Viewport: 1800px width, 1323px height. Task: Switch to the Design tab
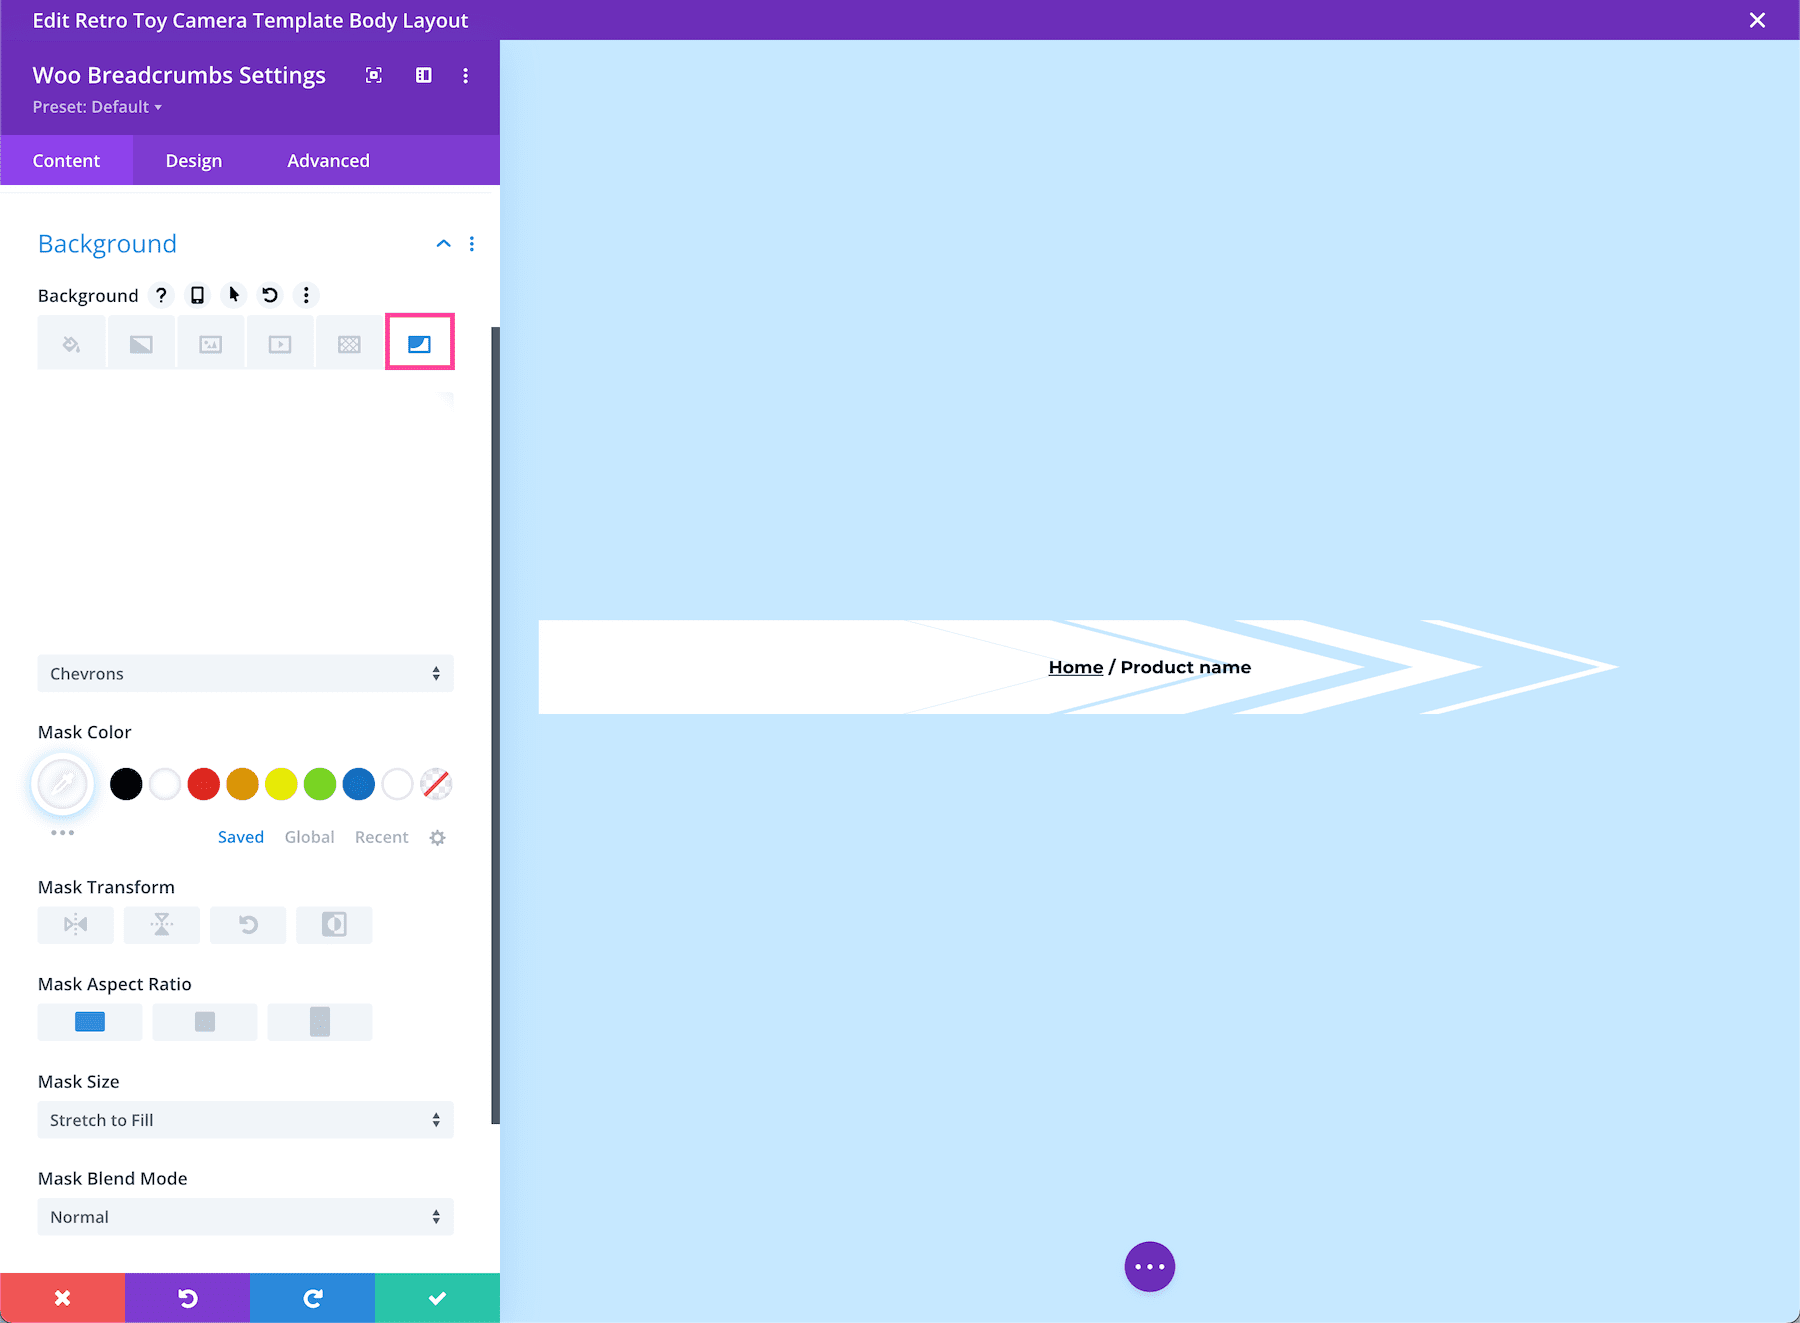click(192, 160)
